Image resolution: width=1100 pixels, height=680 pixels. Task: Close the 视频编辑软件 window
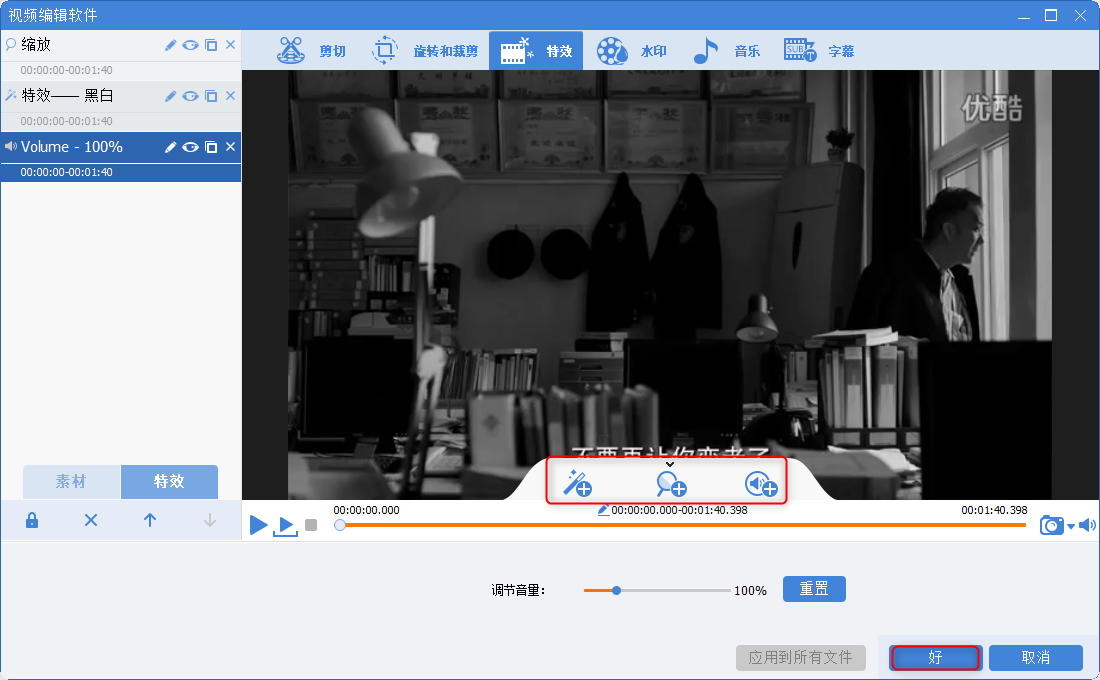pyautogui.click(x=1080, y=15)
